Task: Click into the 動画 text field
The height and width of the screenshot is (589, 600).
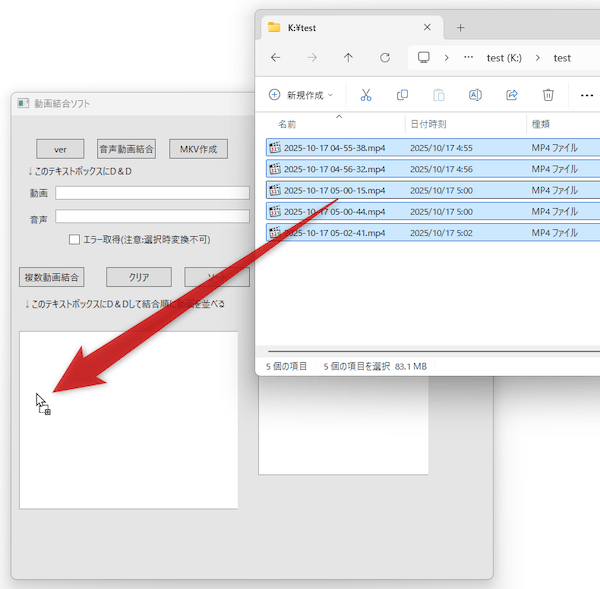Action: tap(152, 193)
